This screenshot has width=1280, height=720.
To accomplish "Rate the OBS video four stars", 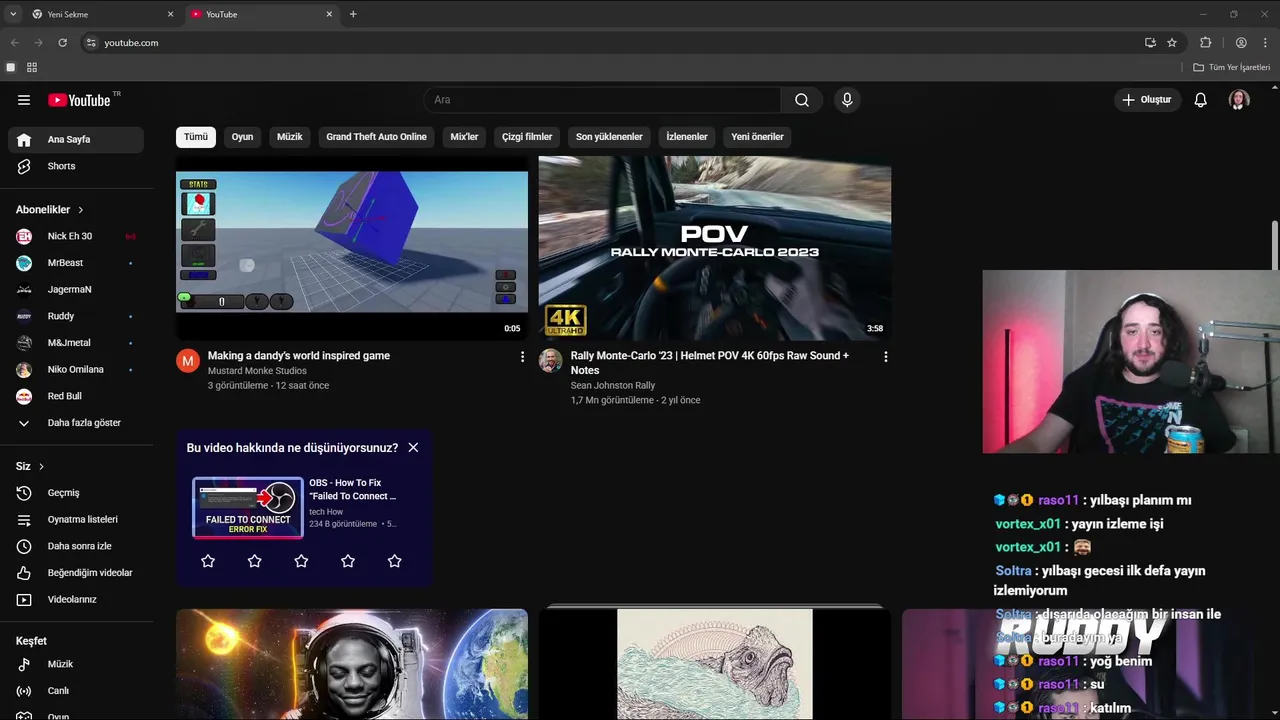I will [x=348, y=561].
